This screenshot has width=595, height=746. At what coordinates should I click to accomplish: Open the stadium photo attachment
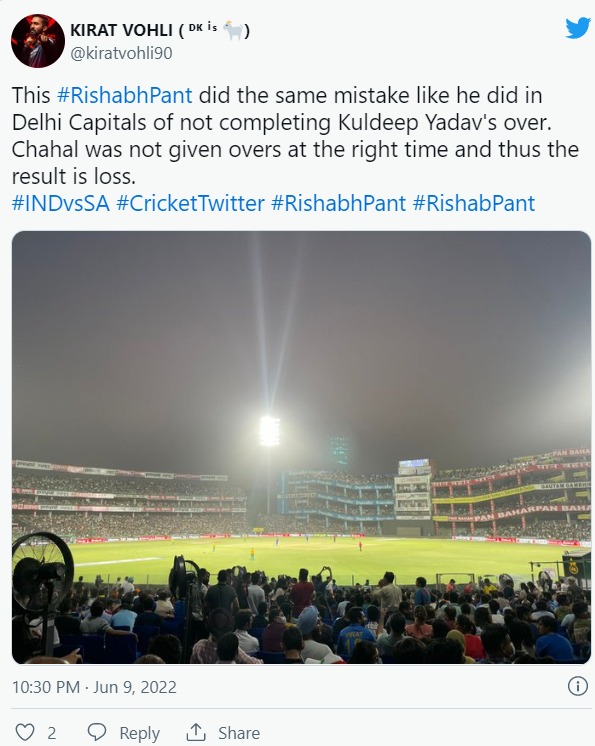point(302,447)
